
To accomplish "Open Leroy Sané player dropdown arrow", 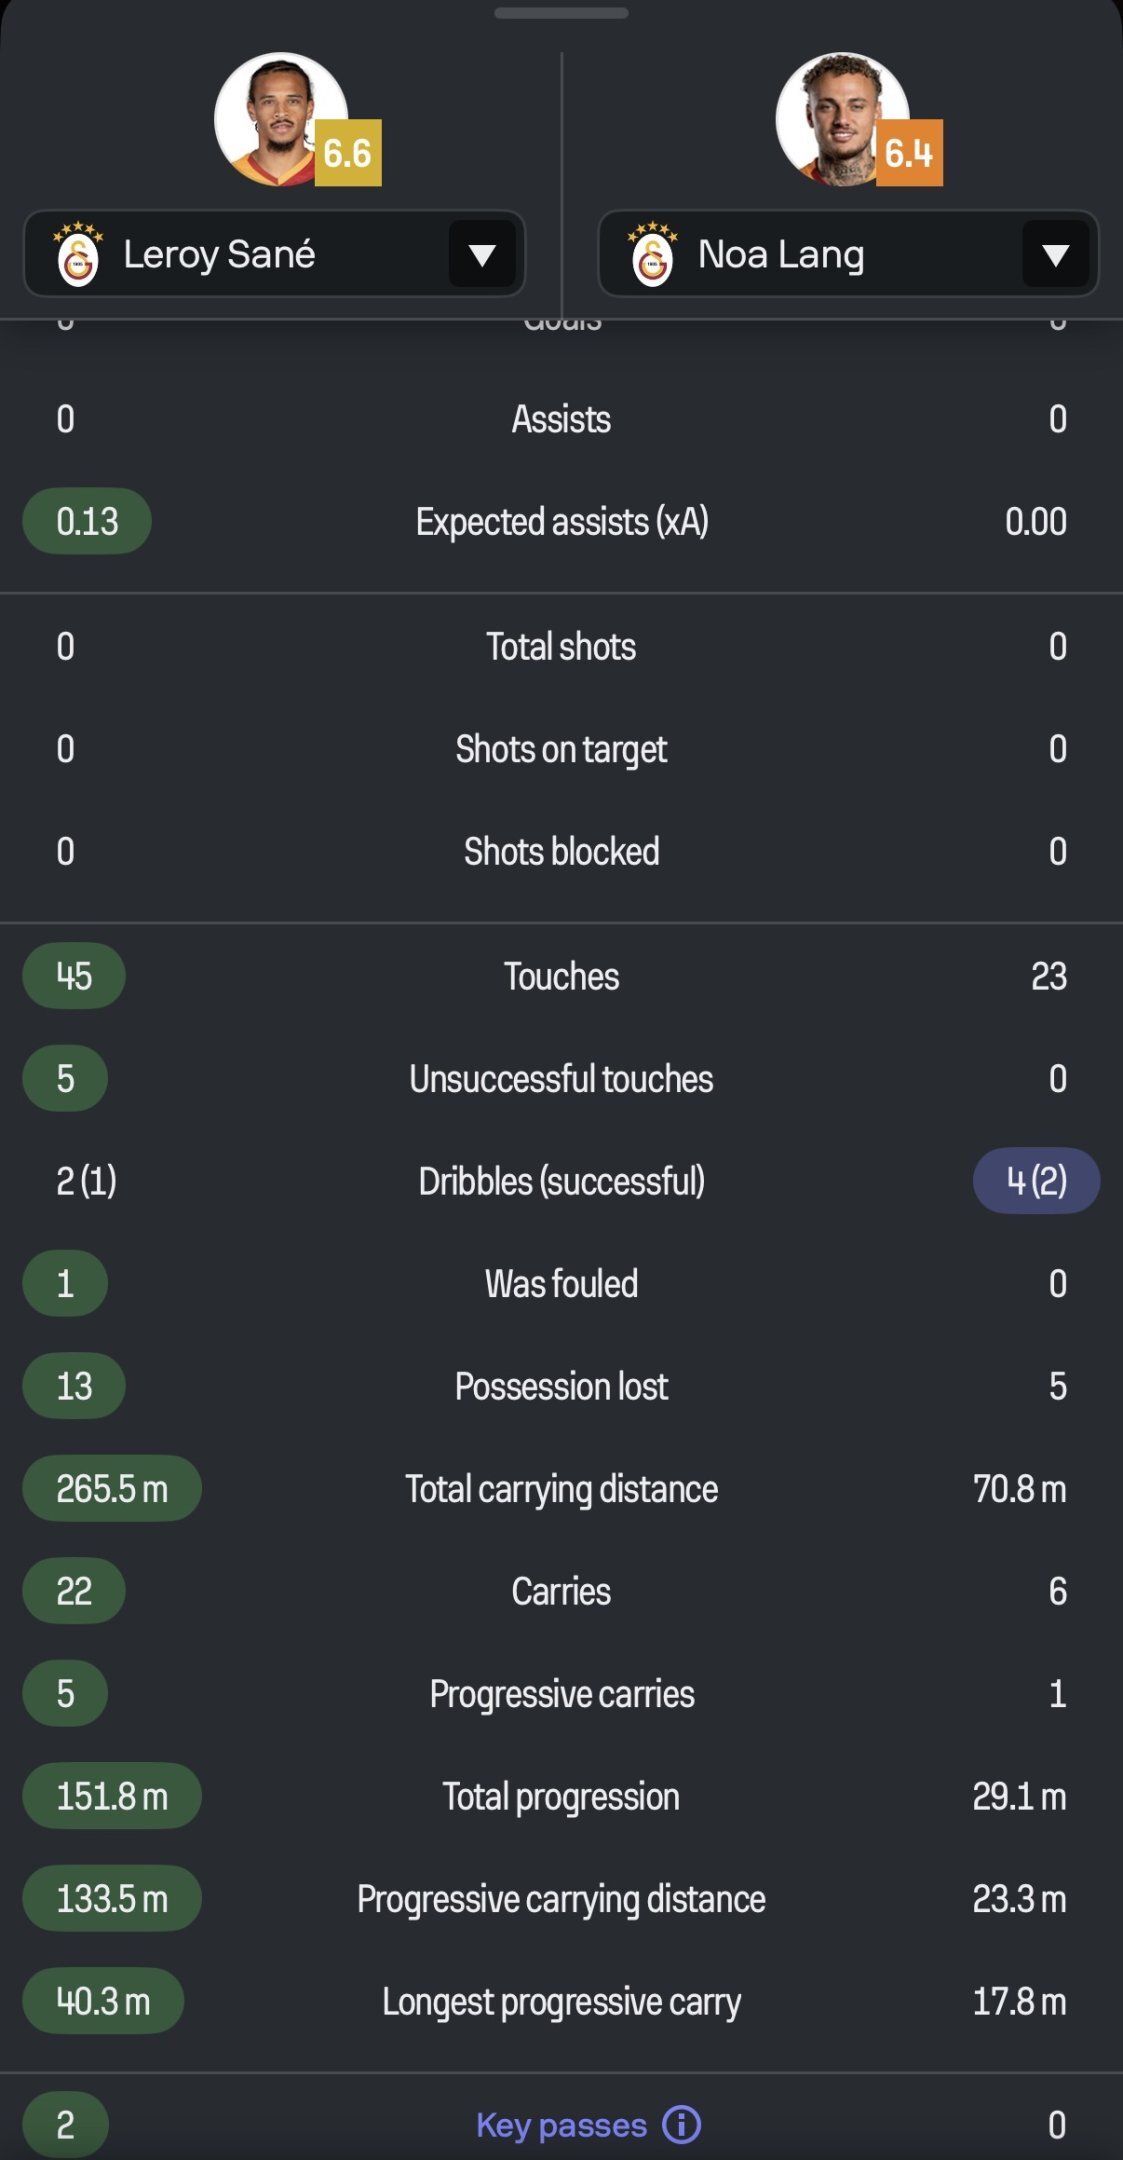I will [x=482, y=255].
